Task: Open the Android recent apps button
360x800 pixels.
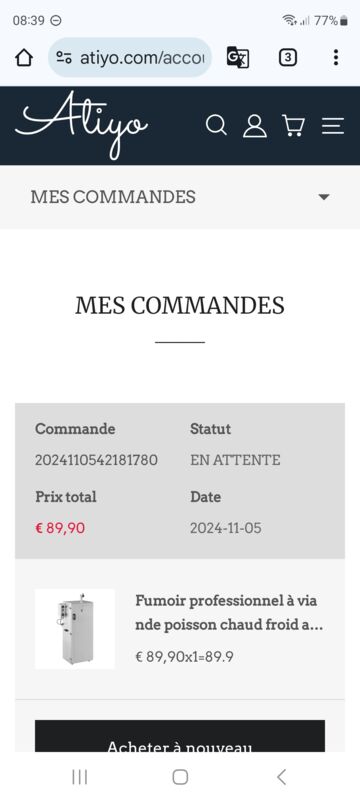Action: click(80, 777)
